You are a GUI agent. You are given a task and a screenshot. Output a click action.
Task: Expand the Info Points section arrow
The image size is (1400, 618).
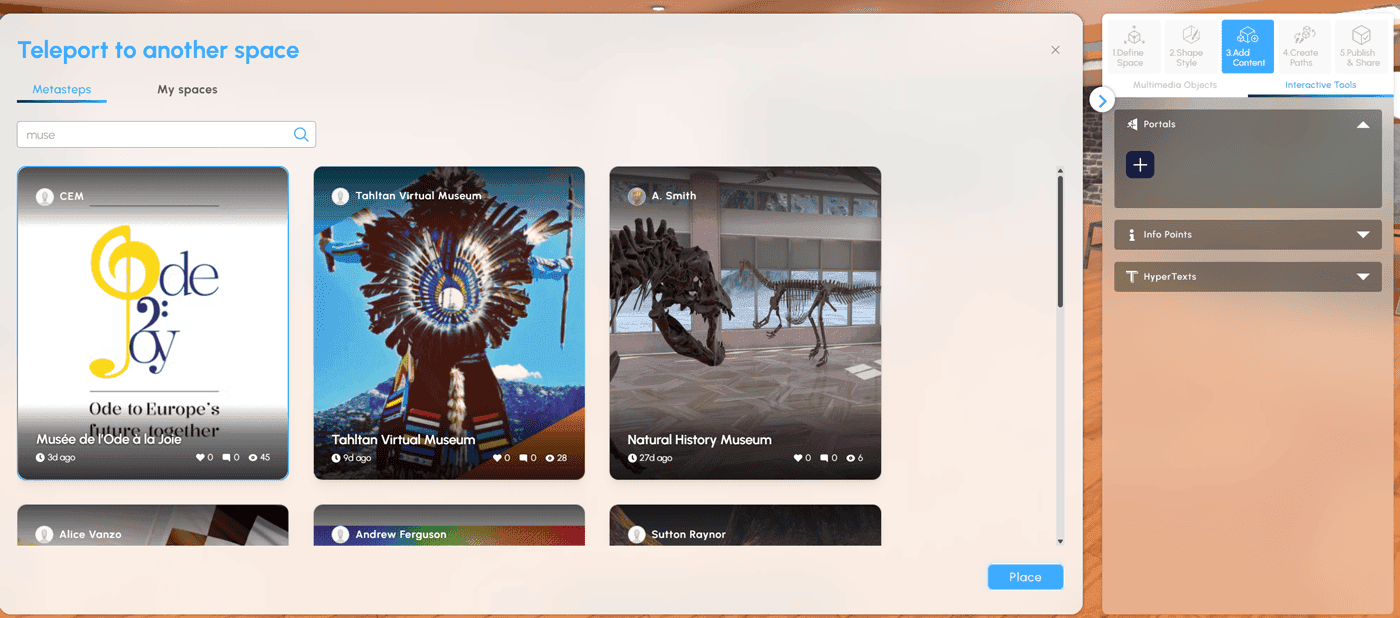1363,235
